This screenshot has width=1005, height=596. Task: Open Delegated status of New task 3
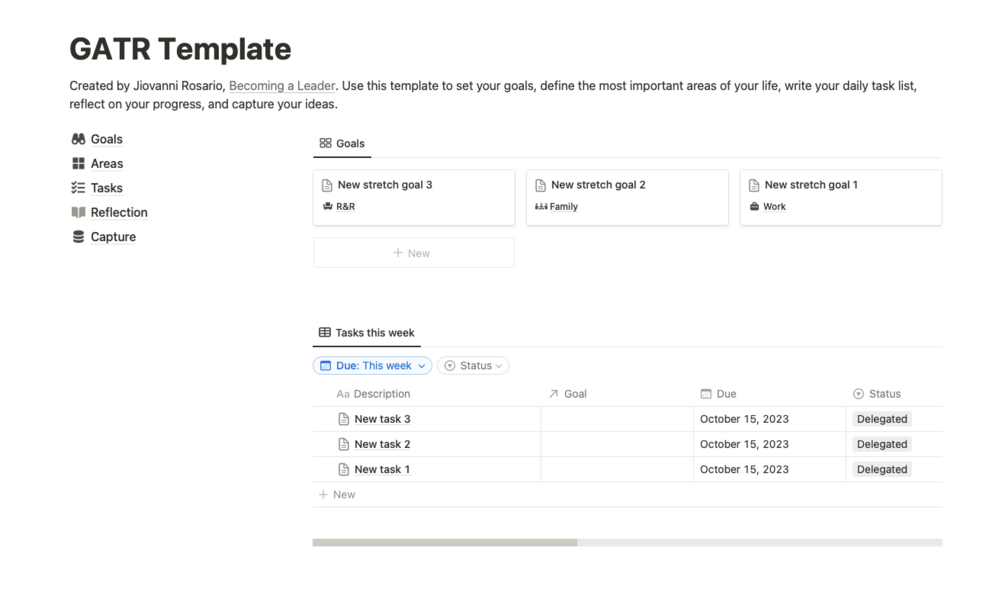pyautogui.click(x=881, y=419)
